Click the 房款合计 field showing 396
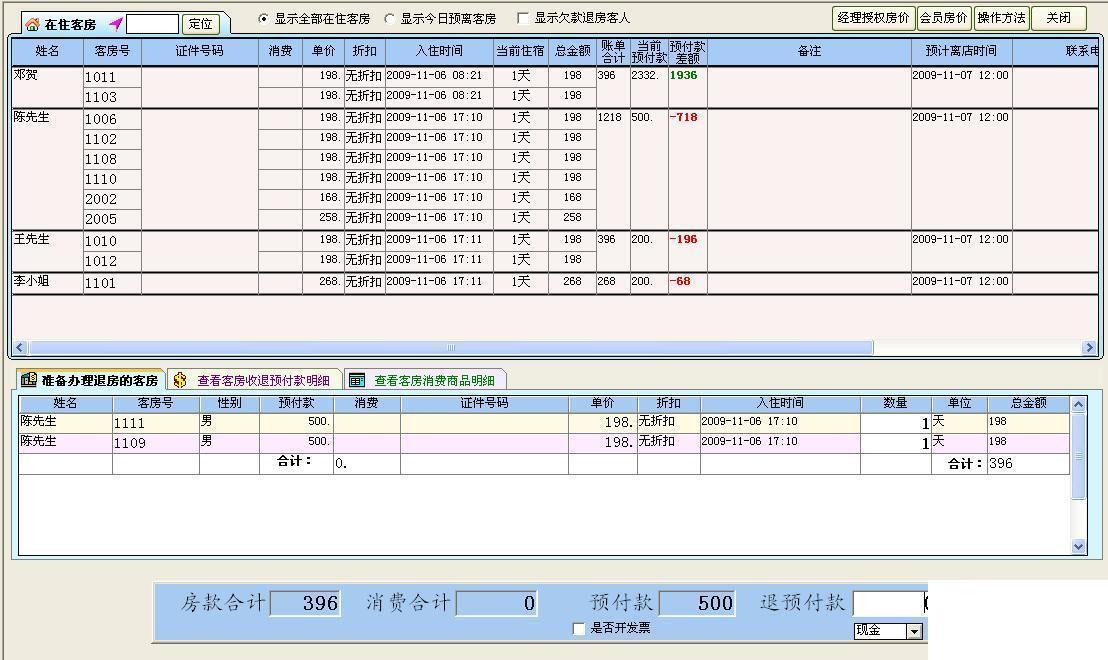Image resolution: width=1108 pixels, height=660 pixels. [305, 603]
